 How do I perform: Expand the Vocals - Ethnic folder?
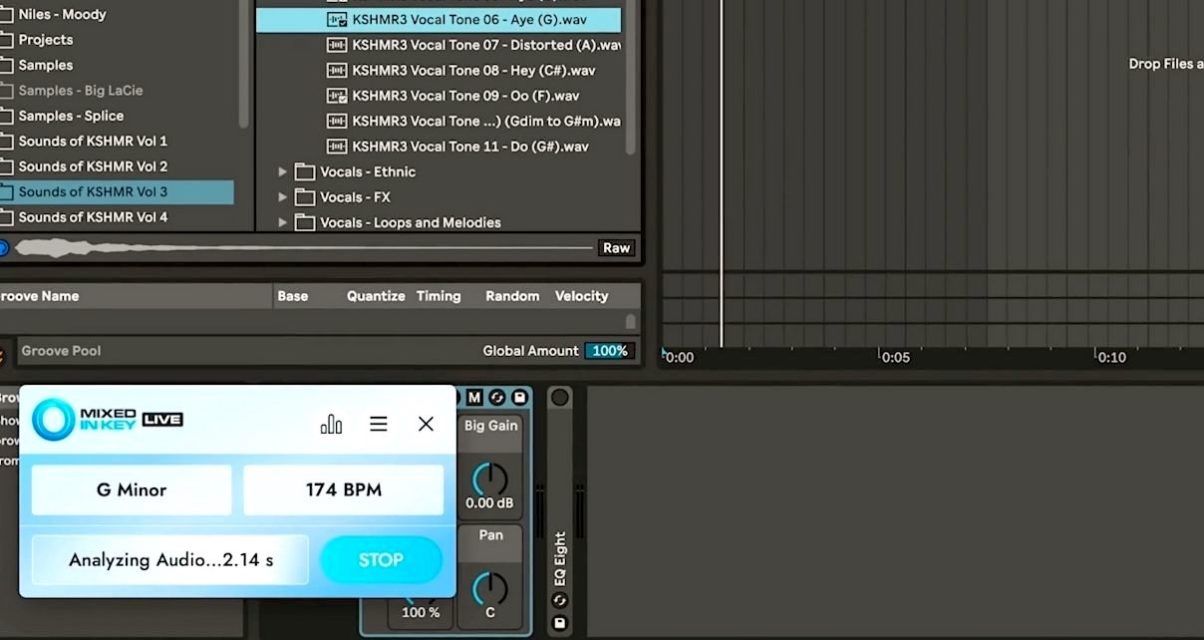point(283,171)
